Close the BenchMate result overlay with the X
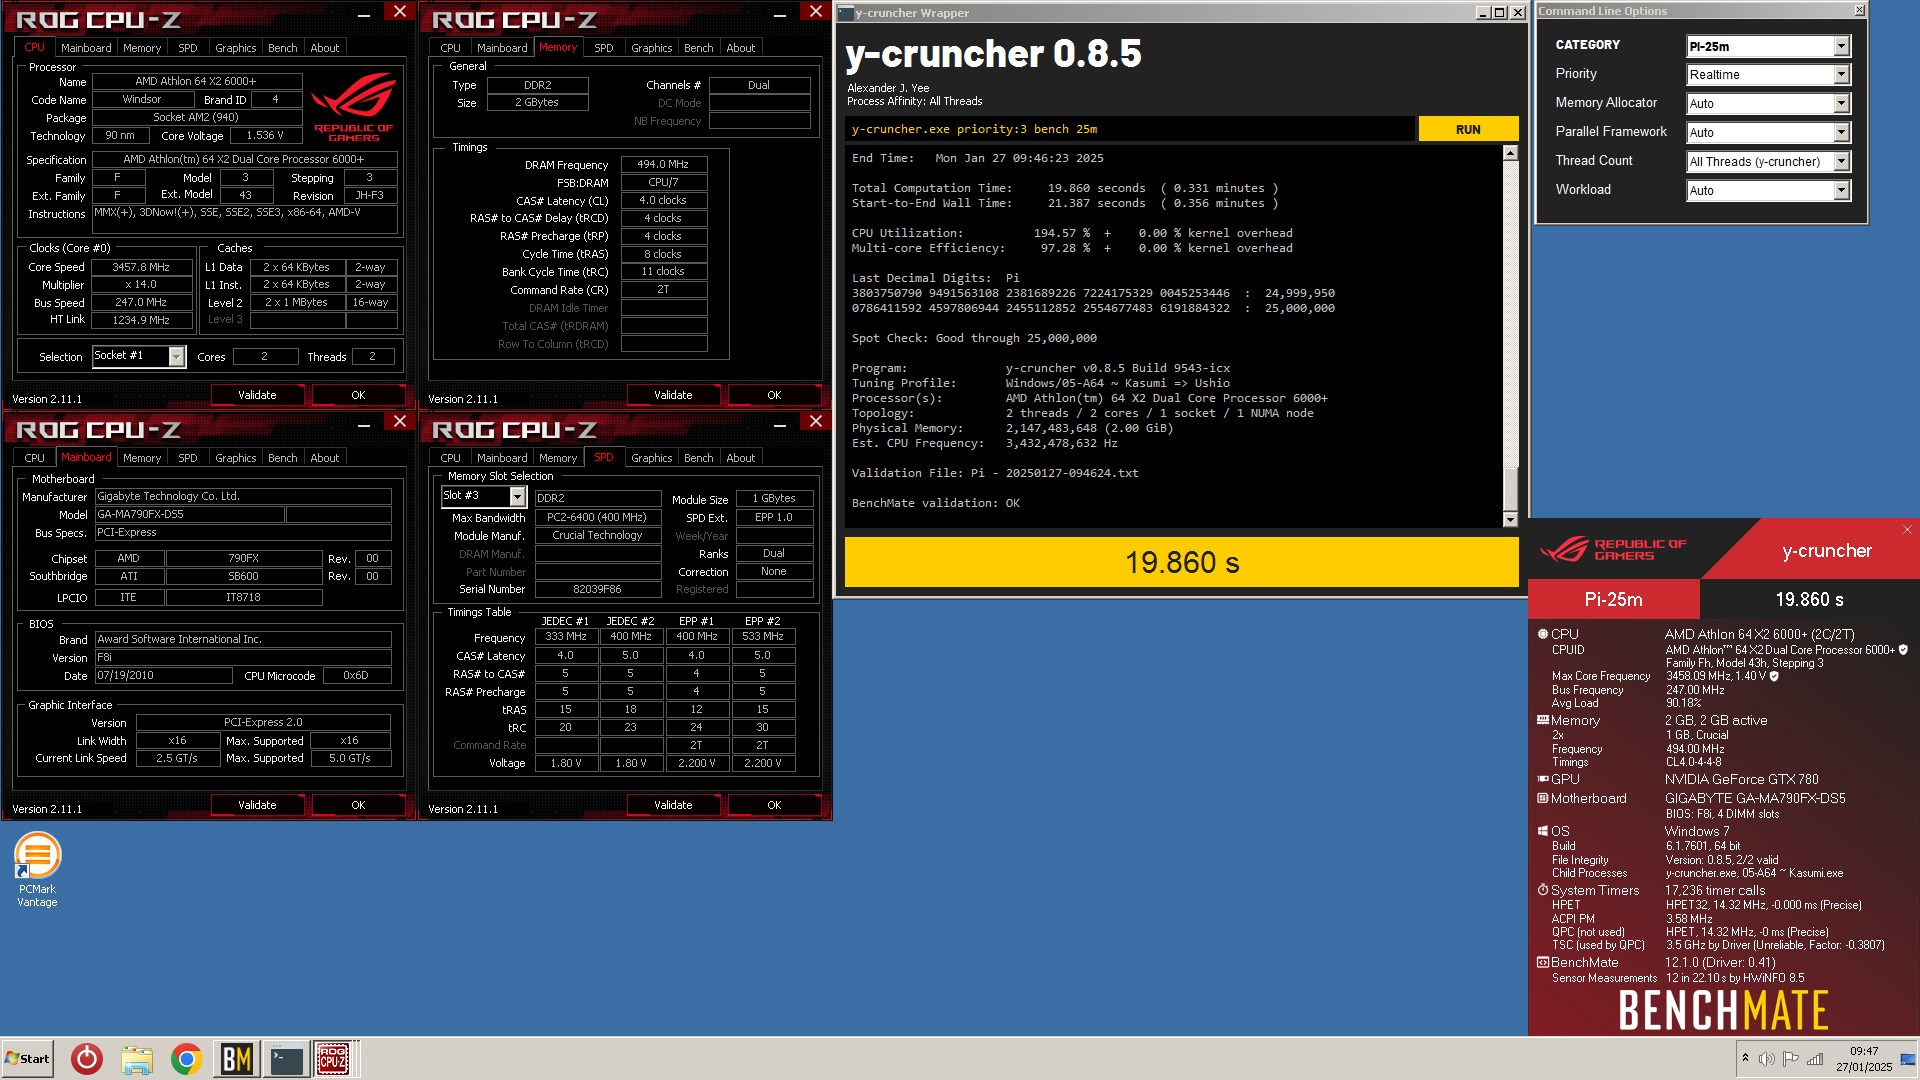The image size is (1920, 1080). tap(1907, 530)
